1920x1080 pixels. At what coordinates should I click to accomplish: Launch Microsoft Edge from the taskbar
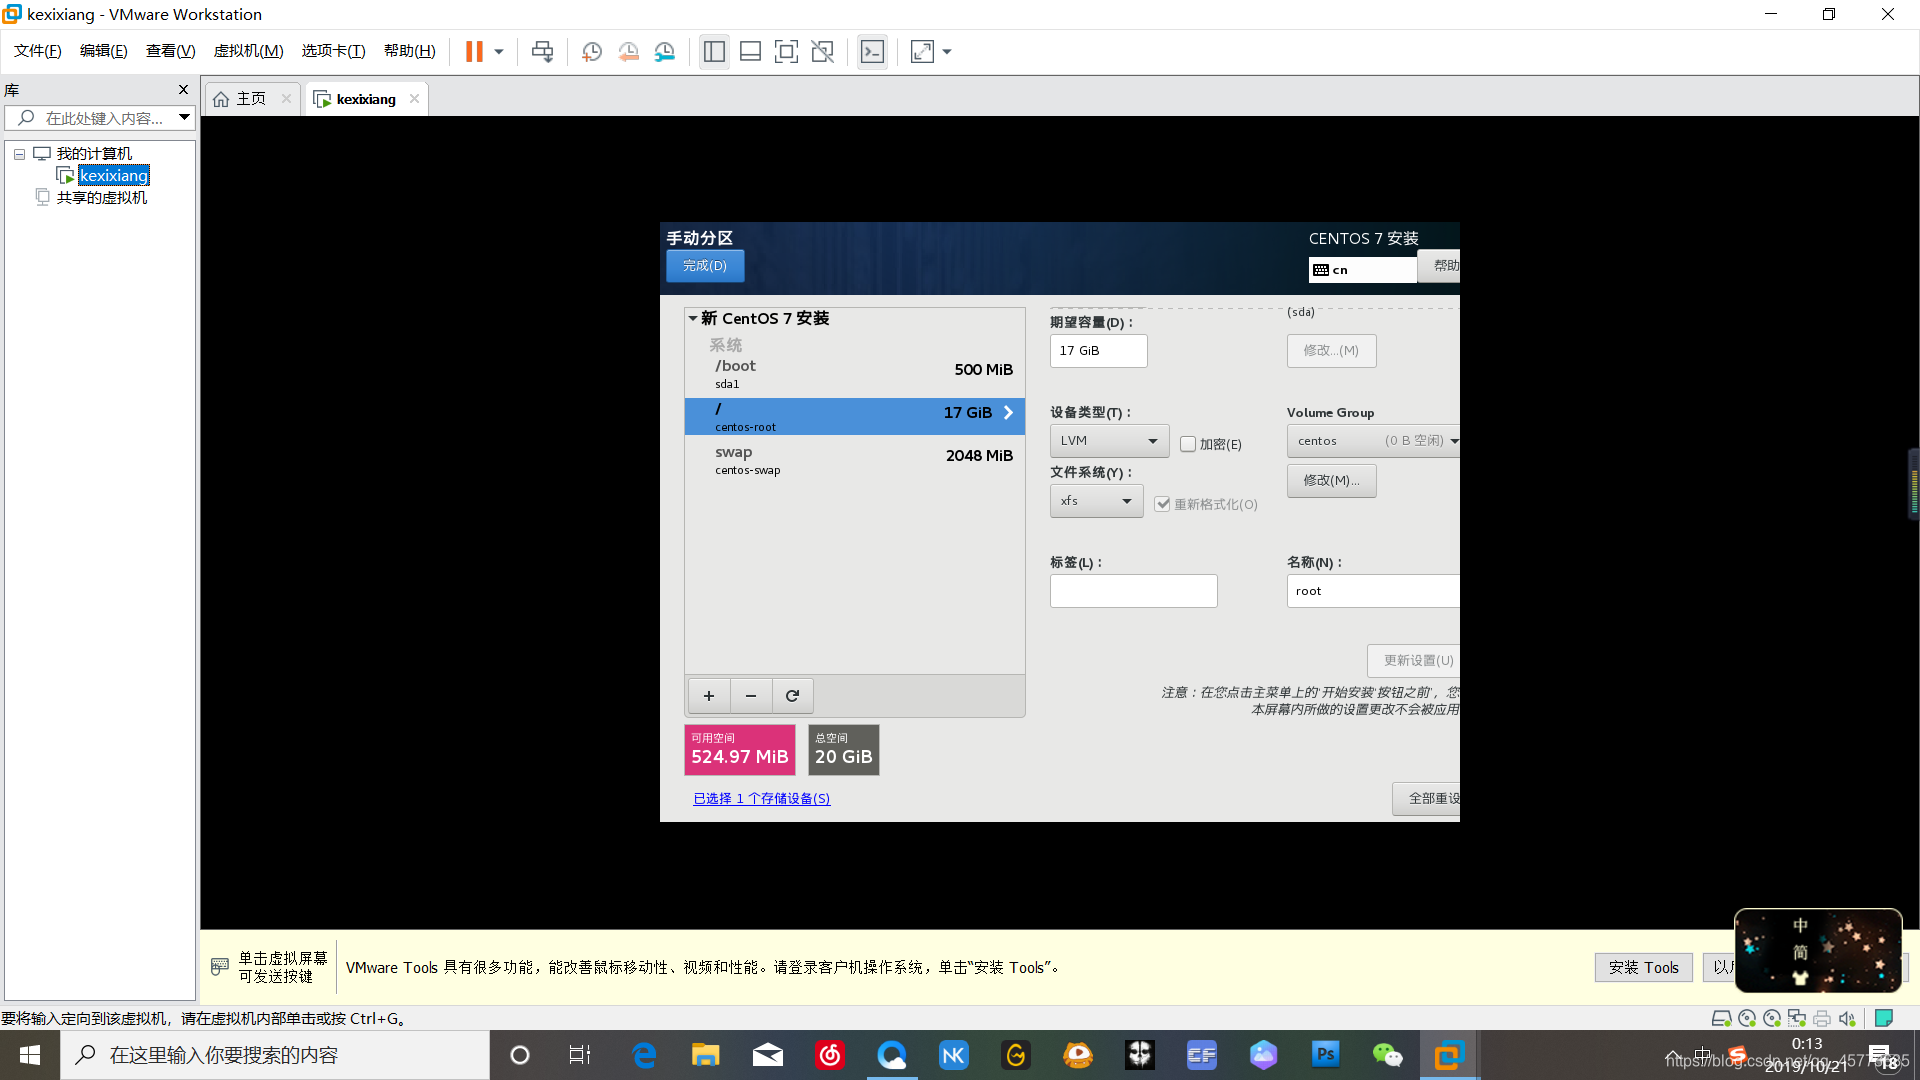[x=644, y=1055]
